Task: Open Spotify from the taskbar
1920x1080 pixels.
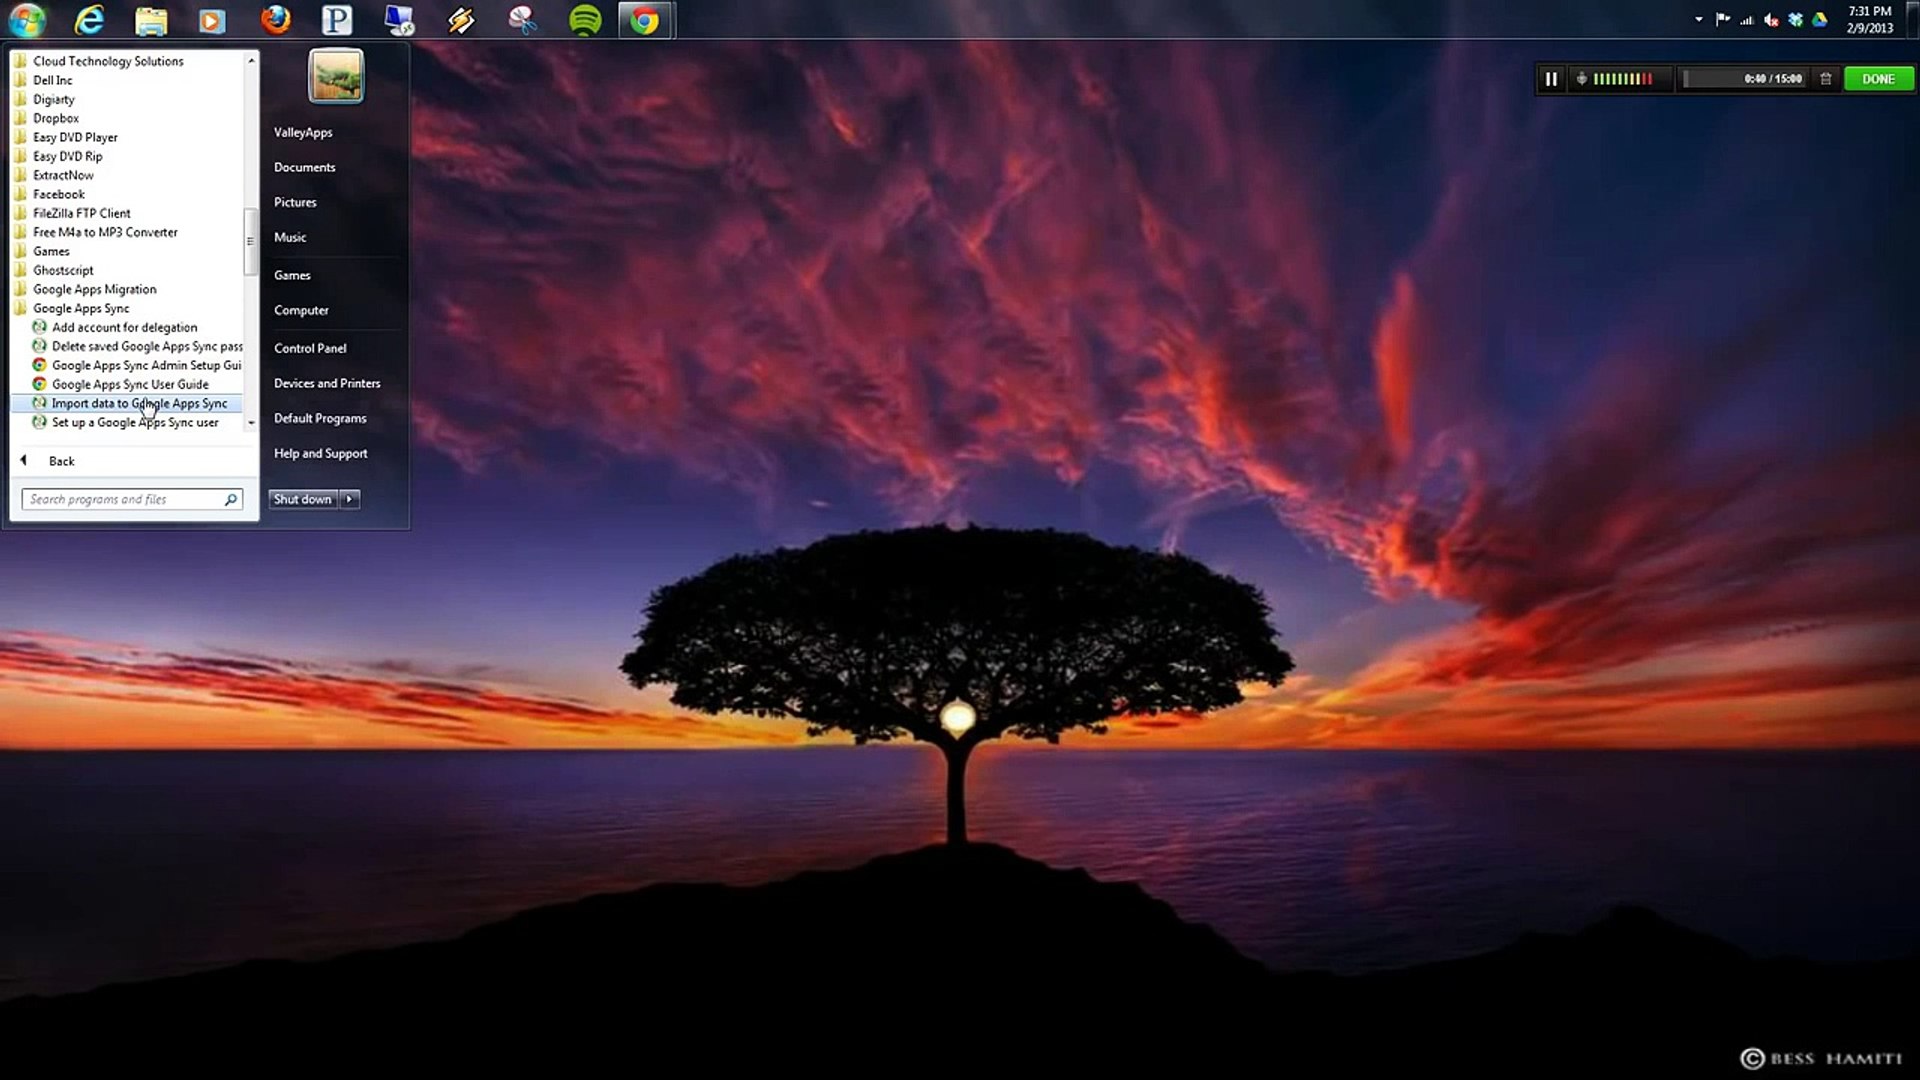Action: pyautogui.click(x=585, y=20)
